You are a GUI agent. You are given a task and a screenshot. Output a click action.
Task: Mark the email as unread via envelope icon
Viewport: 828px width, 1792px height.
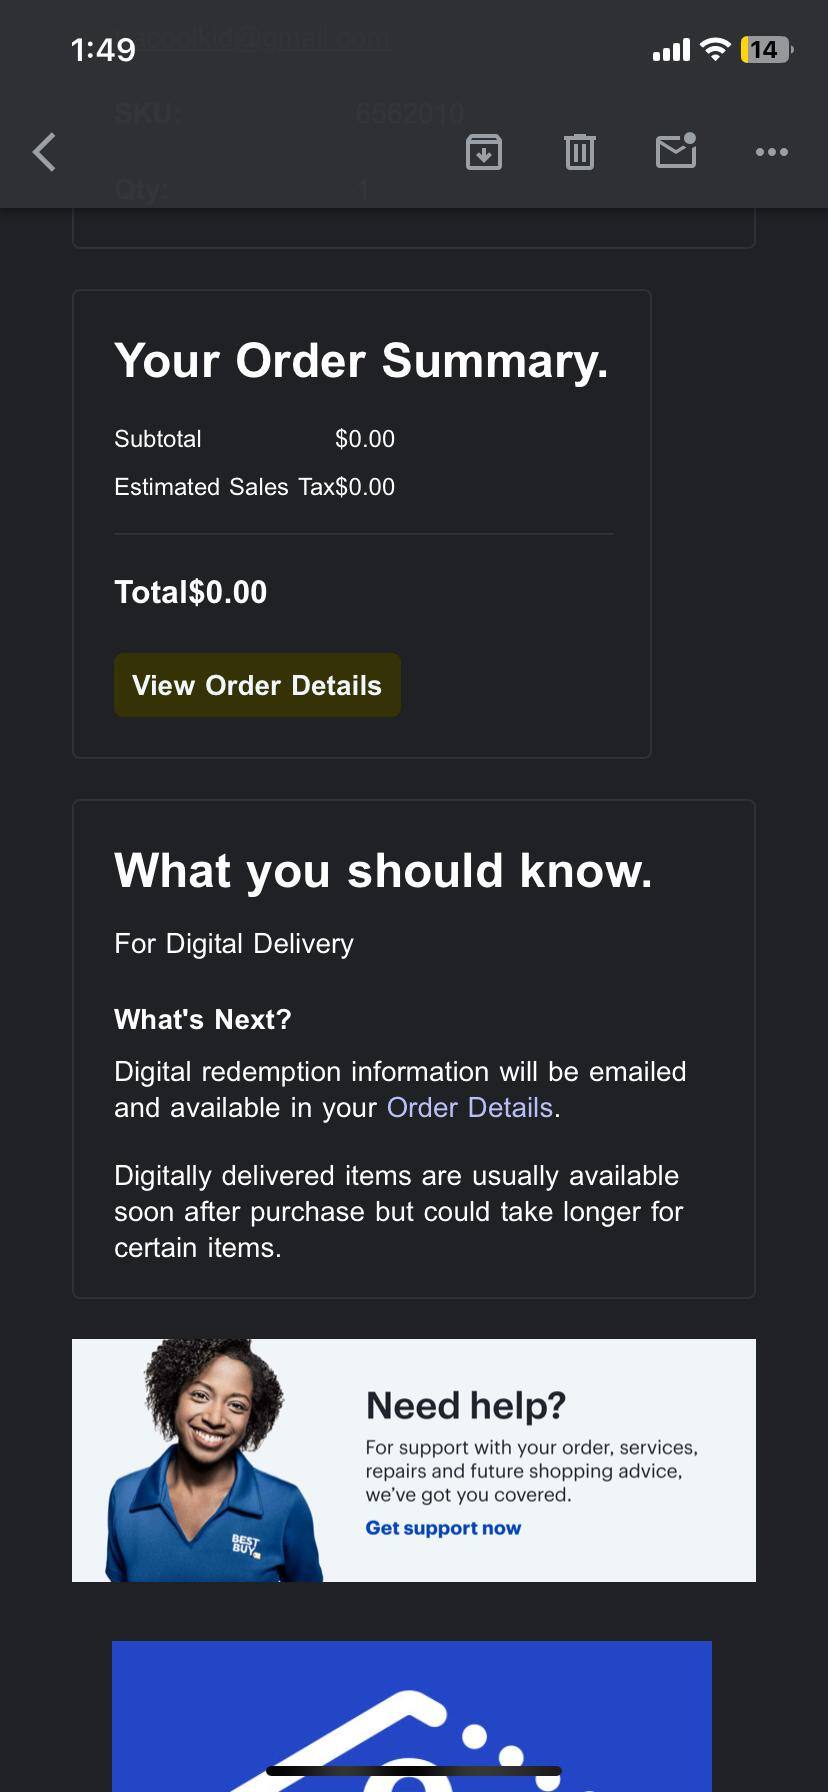(675, 152)
